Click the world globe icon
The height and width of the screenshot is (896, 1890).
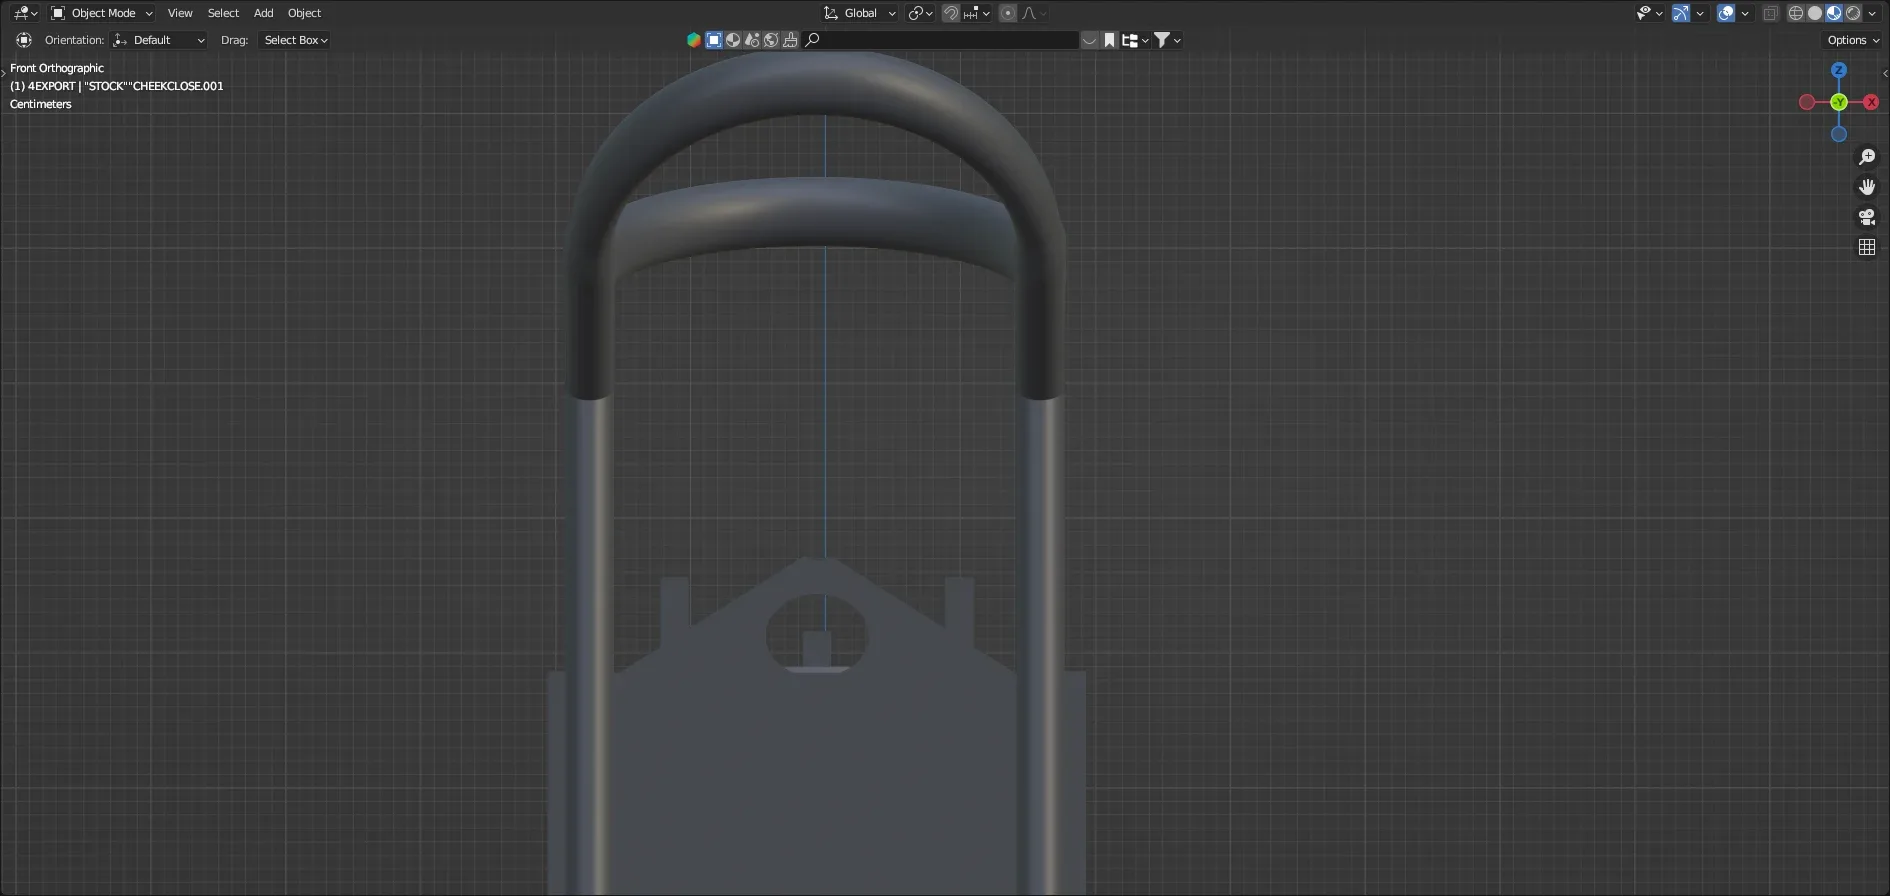771,40
